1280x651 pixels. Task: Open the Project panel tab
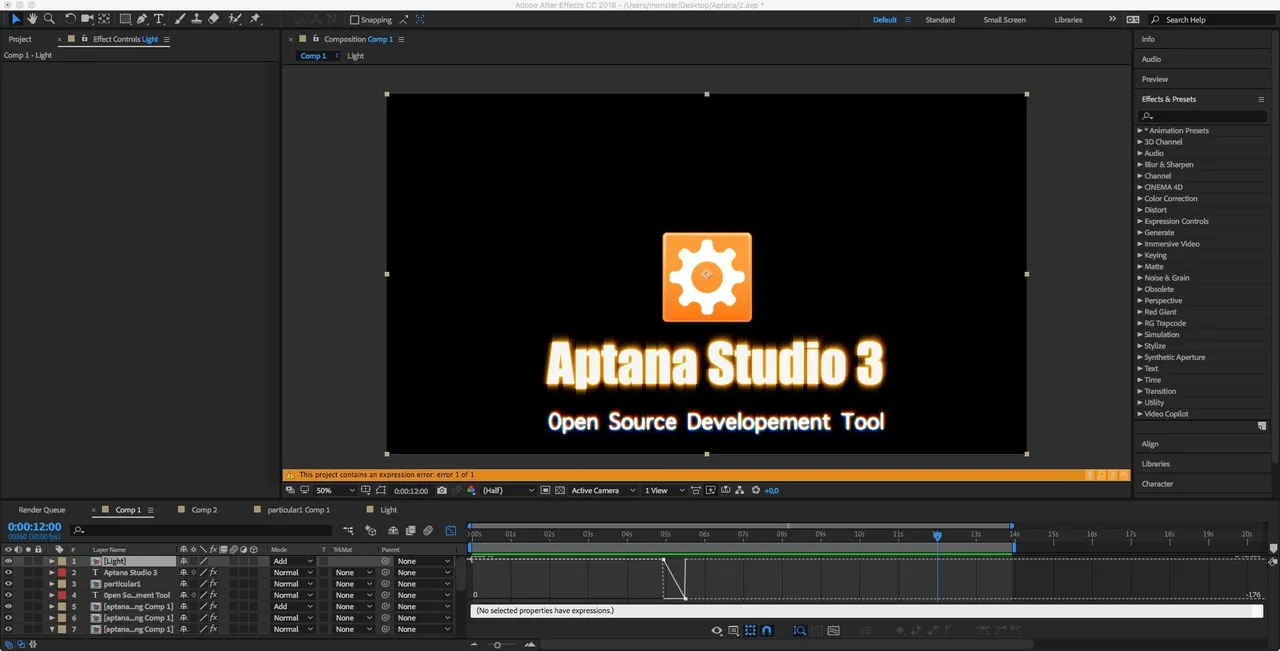(20, 40)
